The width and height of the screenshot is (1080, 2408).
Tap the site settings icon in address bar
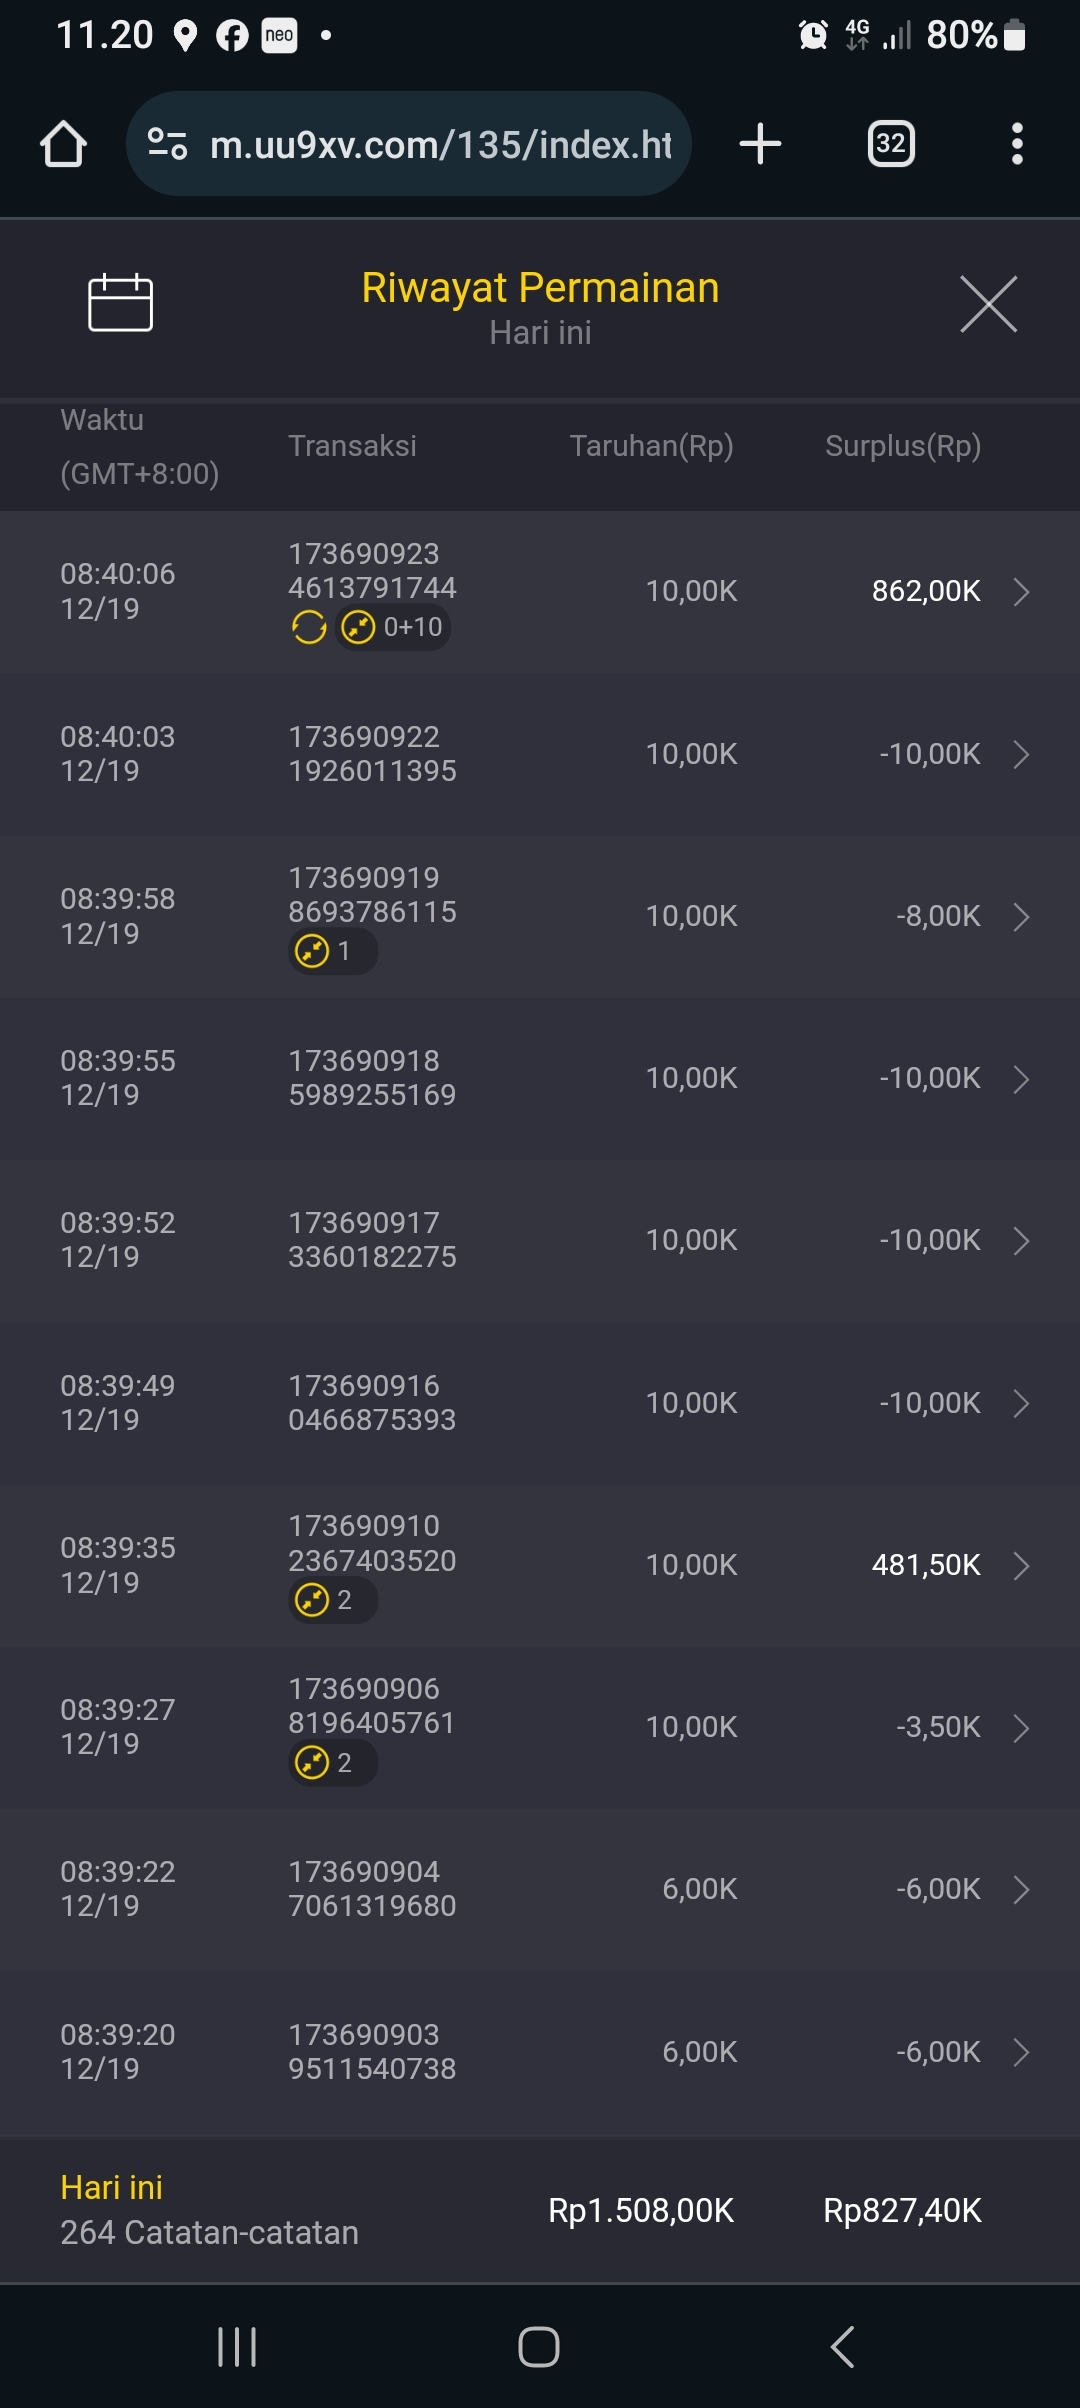(167, 144)
